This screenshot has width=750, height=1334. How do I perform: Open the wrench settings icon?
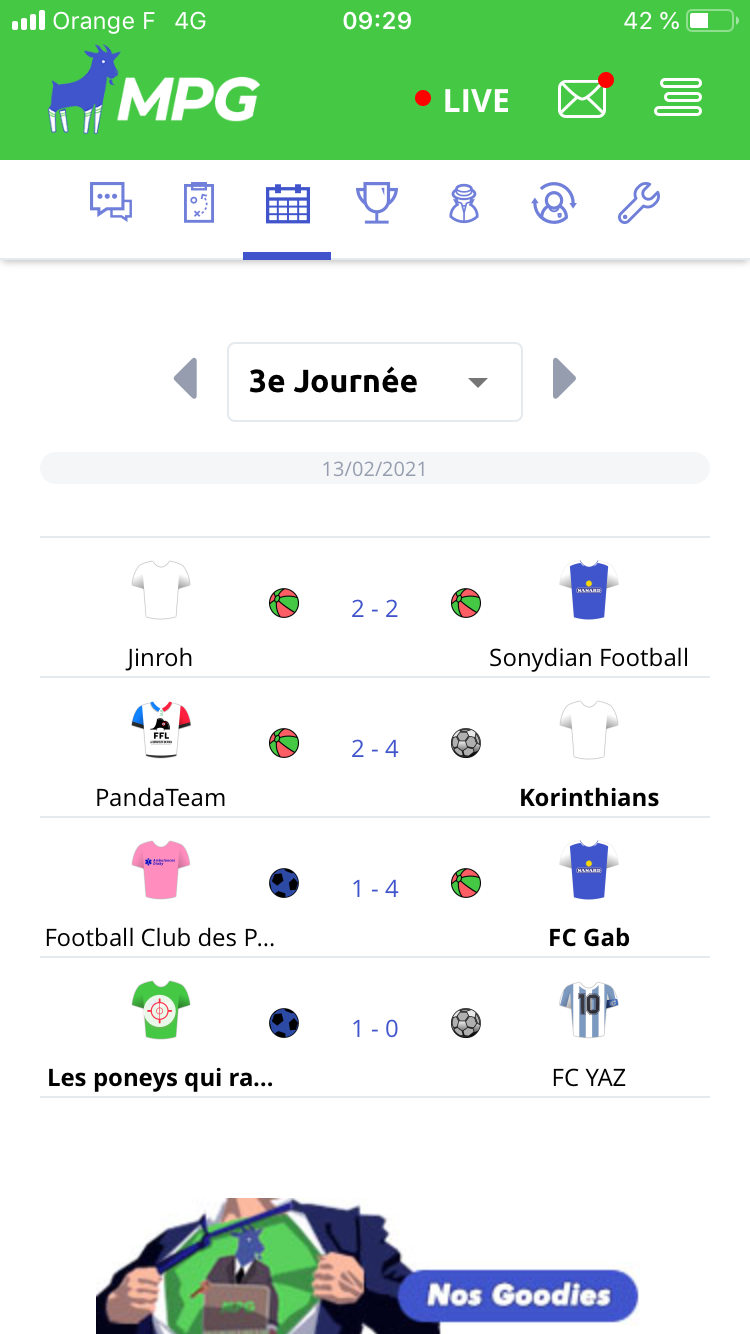click(638, 203)
